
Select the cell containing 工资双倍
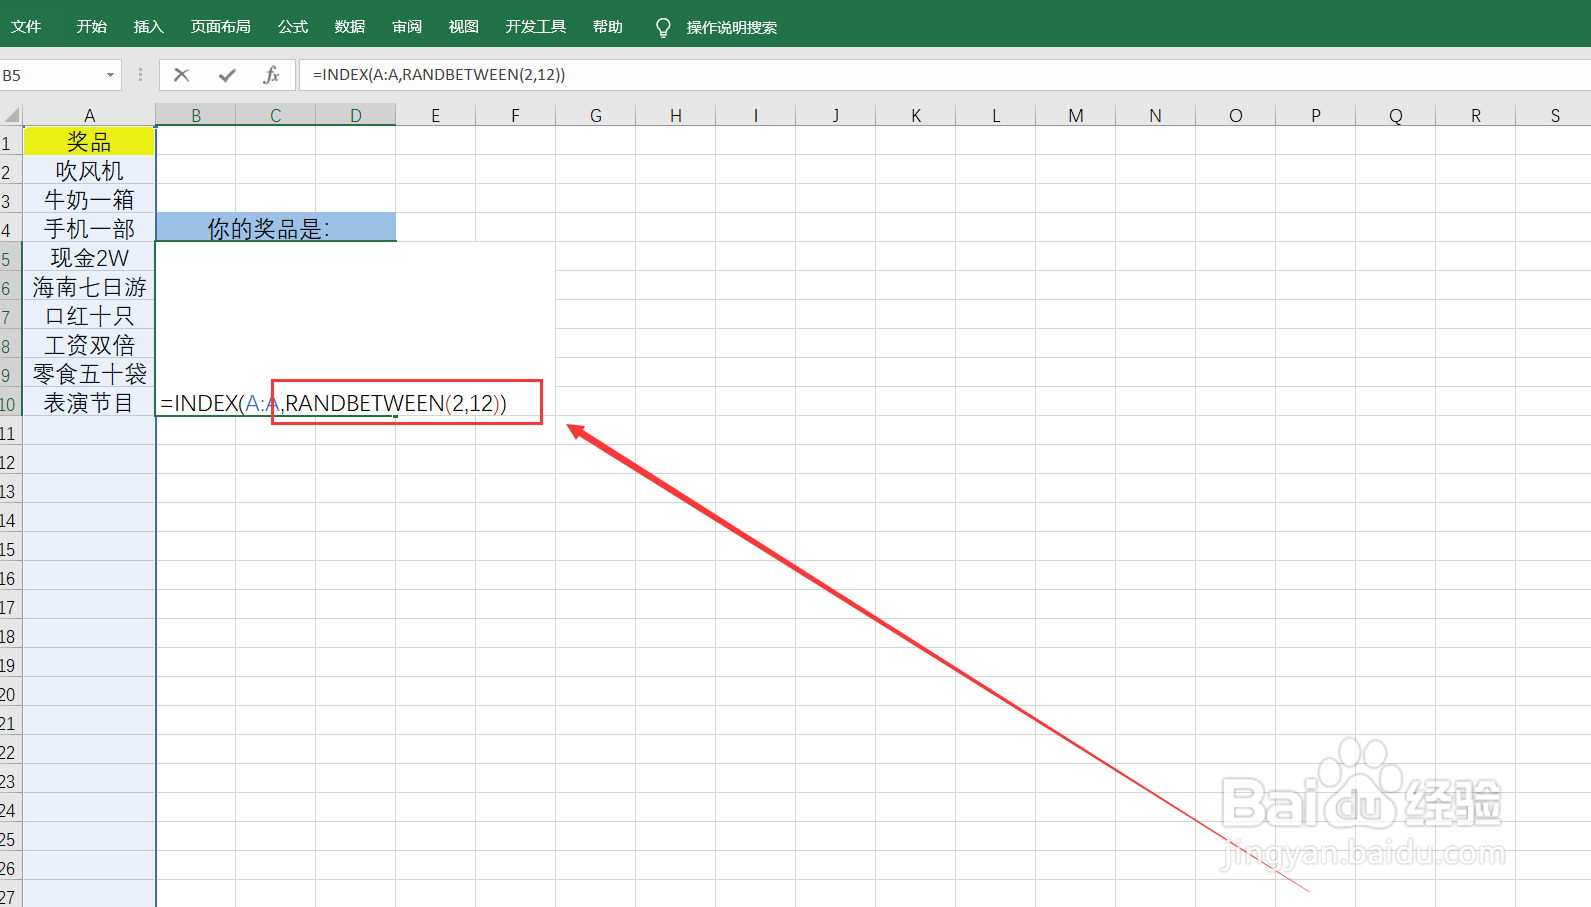[x=89, y=345]
